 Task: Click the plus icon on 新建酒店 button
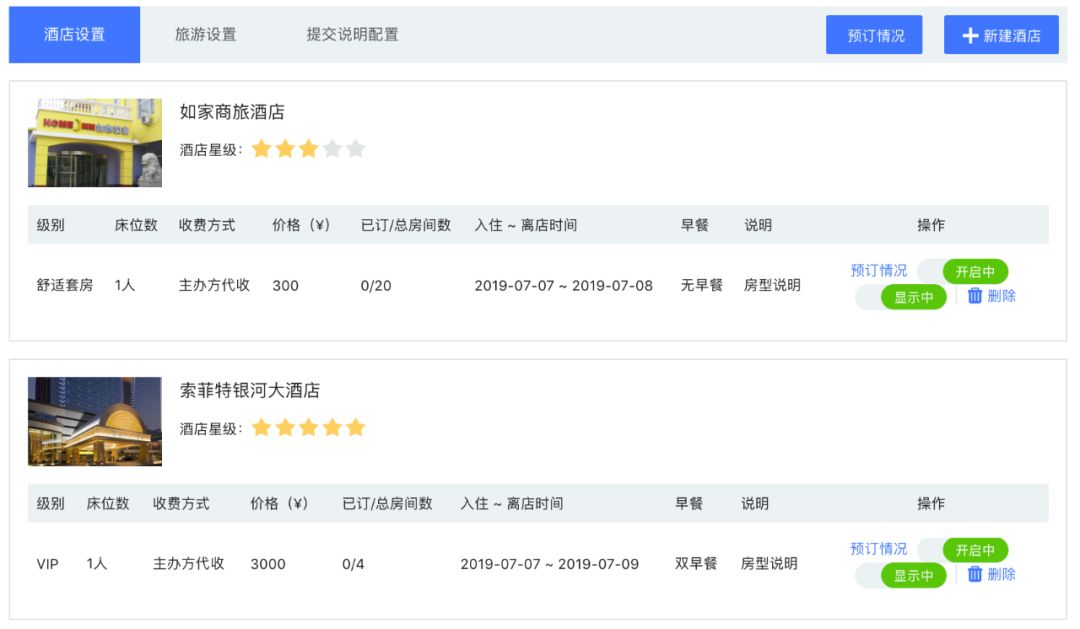[970, 35]
